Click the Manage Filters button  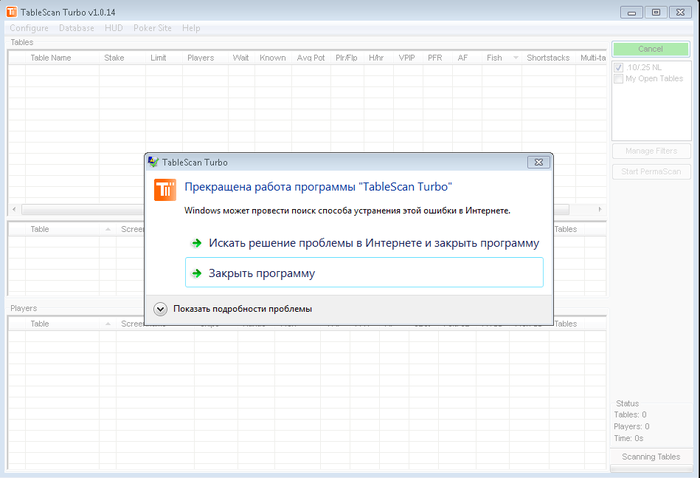(x=651, y=151)
